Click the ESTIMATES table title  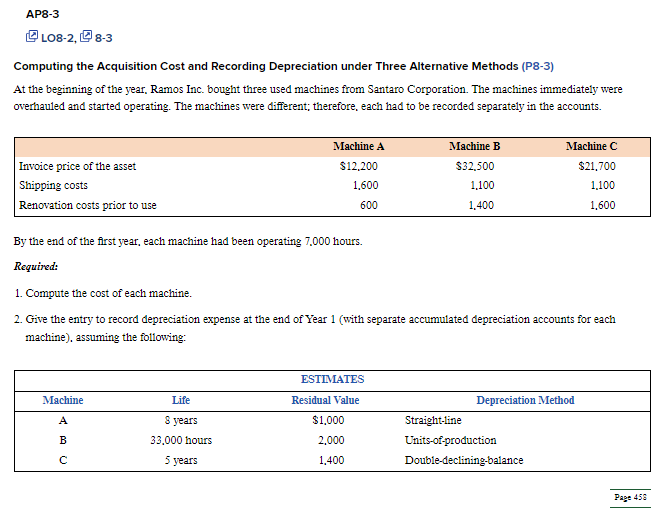(332, 379)
